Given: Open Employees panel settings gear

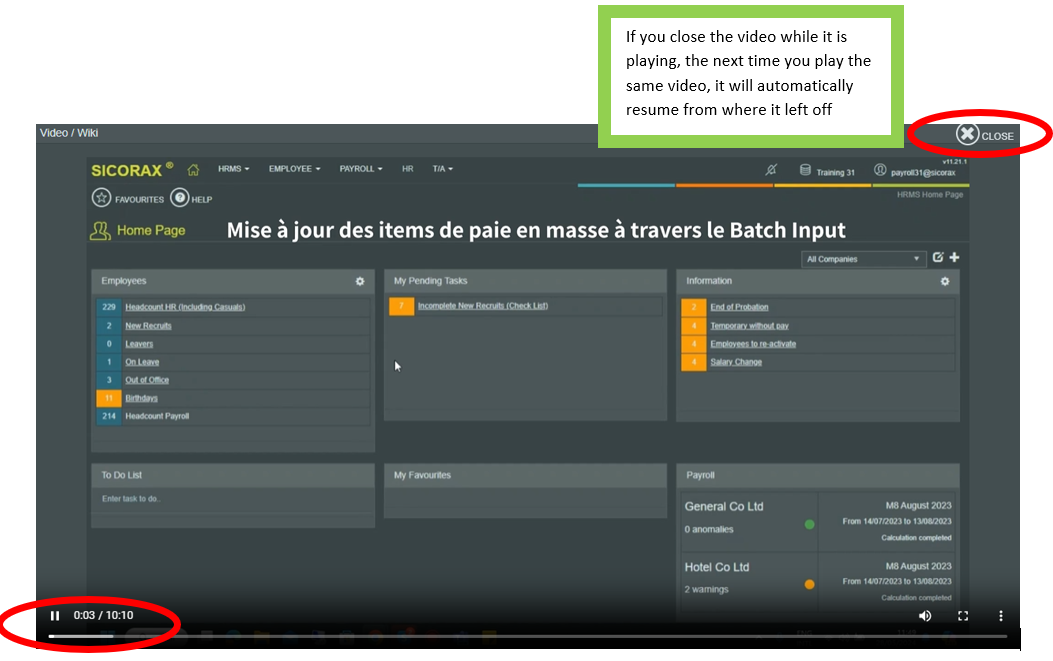Looking at the screenshot, I should point(360,282).
